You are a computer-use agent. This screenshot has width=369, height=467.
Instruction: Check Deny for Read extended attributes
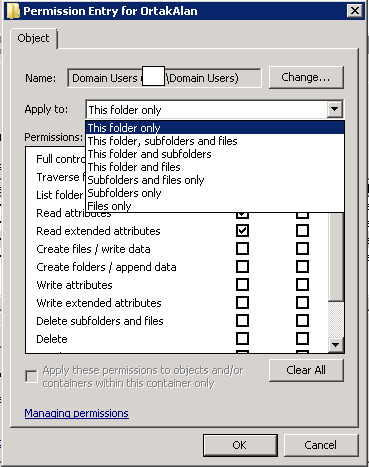tap(302, 231)
